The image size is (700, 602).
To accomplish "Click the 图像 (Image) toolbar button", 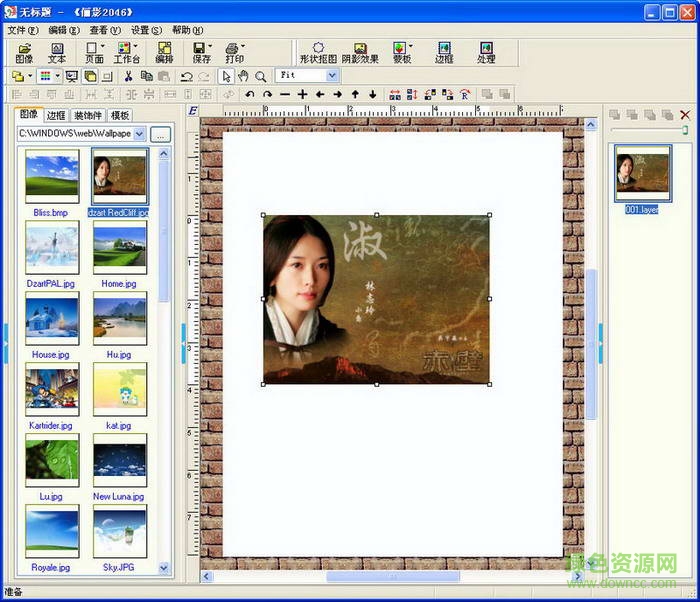I will [x=24, y=52].
